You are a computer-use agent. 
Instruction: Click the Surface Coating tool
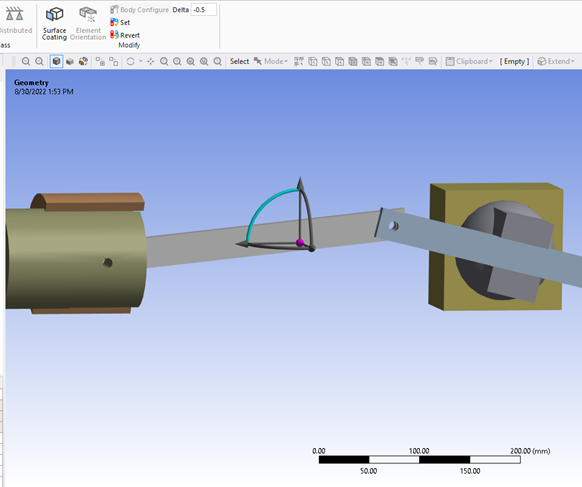pyautogui.click(x=54, y=24)
